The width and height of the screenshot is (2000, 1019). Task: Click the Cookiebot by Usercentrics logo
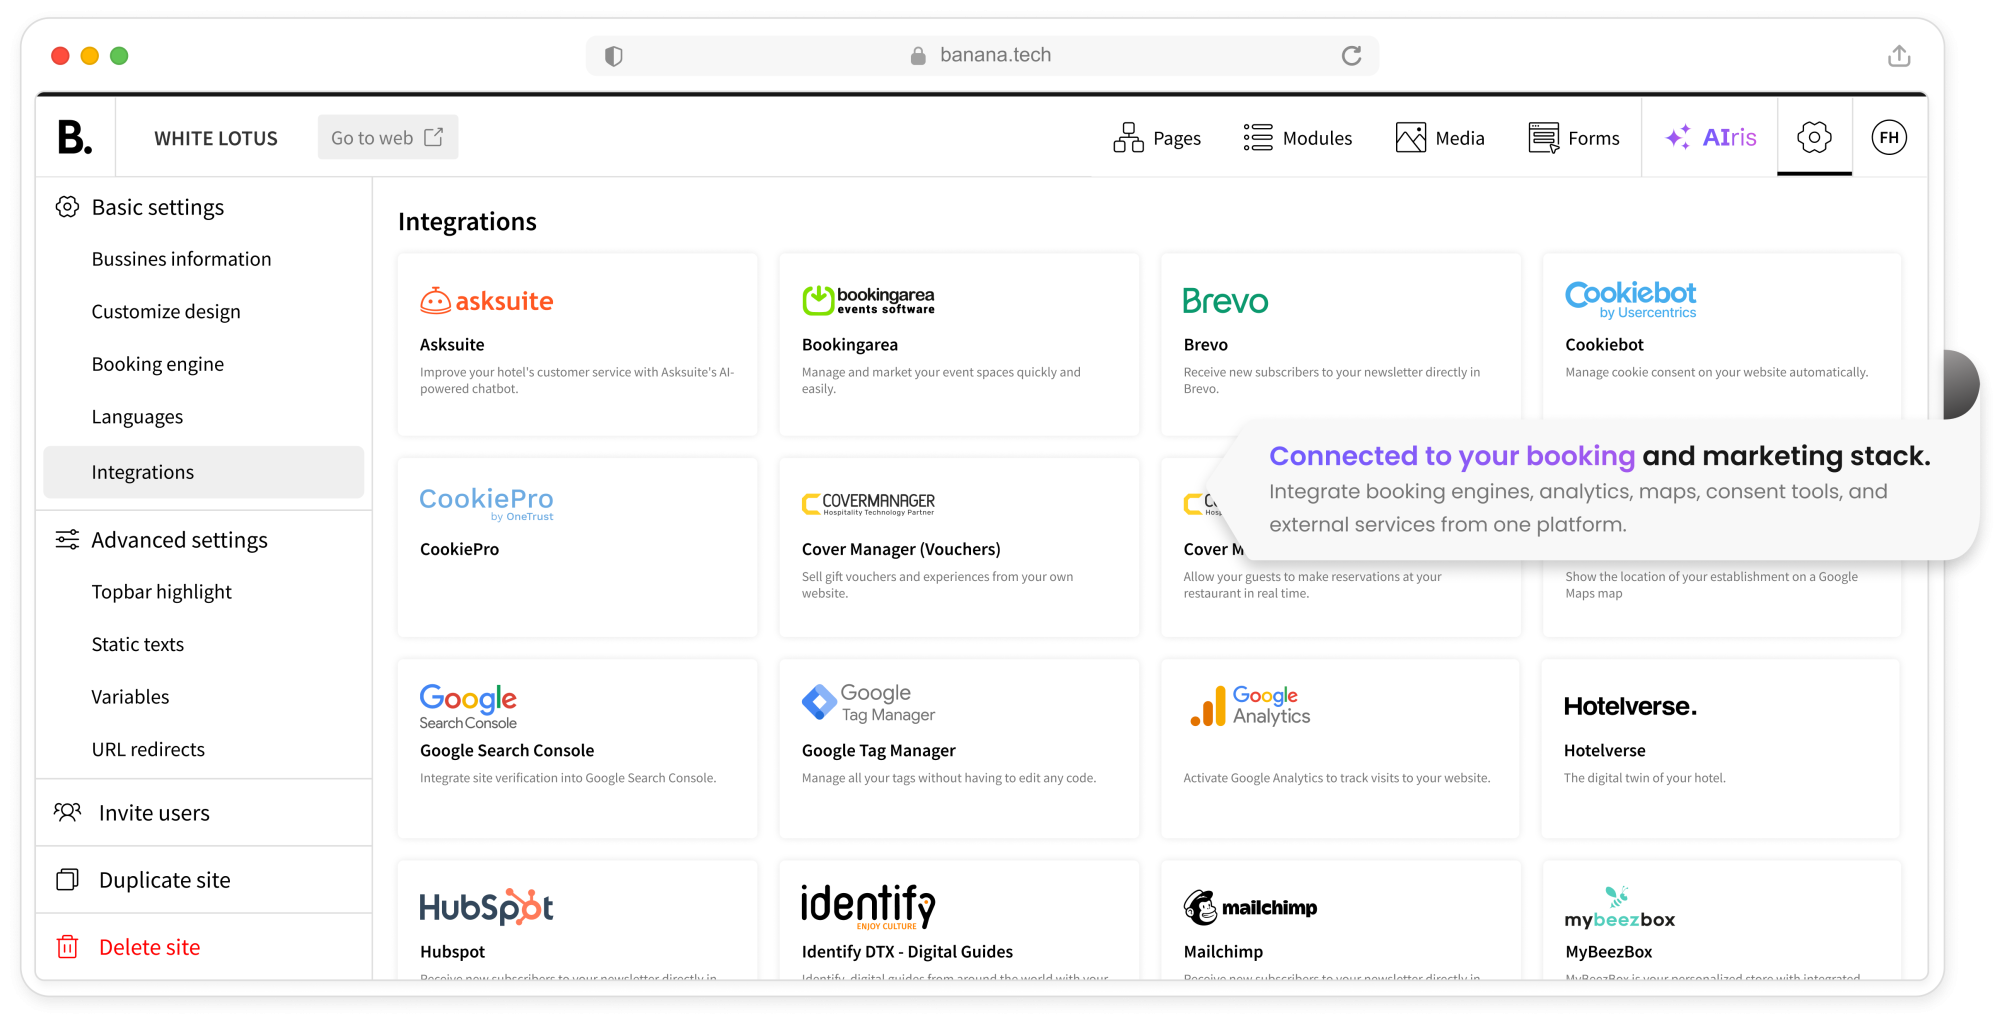click(x=1631, y=300)
